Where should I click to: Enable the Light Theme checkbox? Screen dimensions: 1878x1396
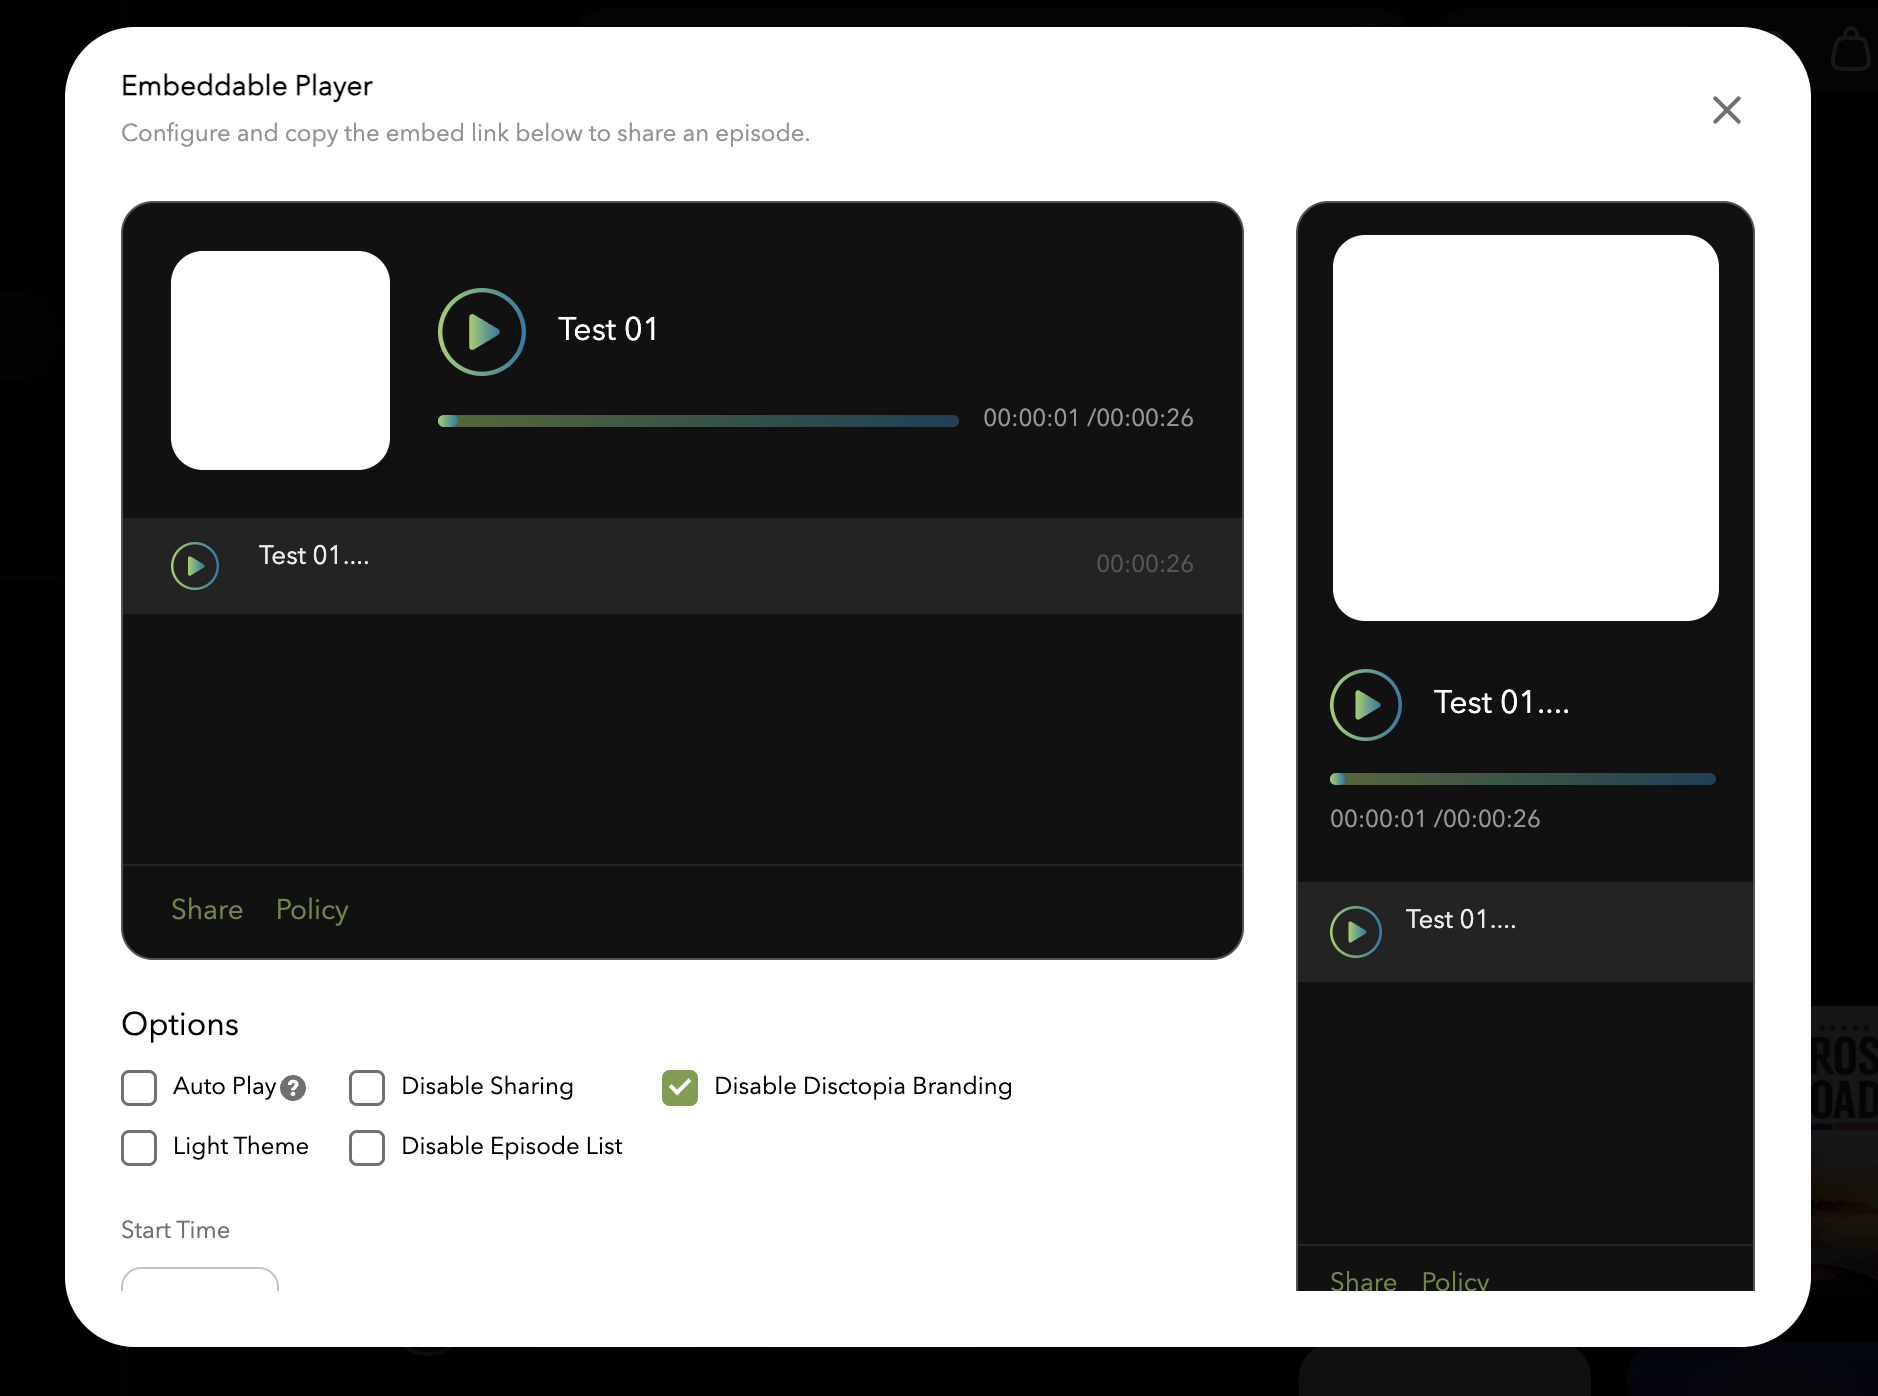(x=139, y=1148)
